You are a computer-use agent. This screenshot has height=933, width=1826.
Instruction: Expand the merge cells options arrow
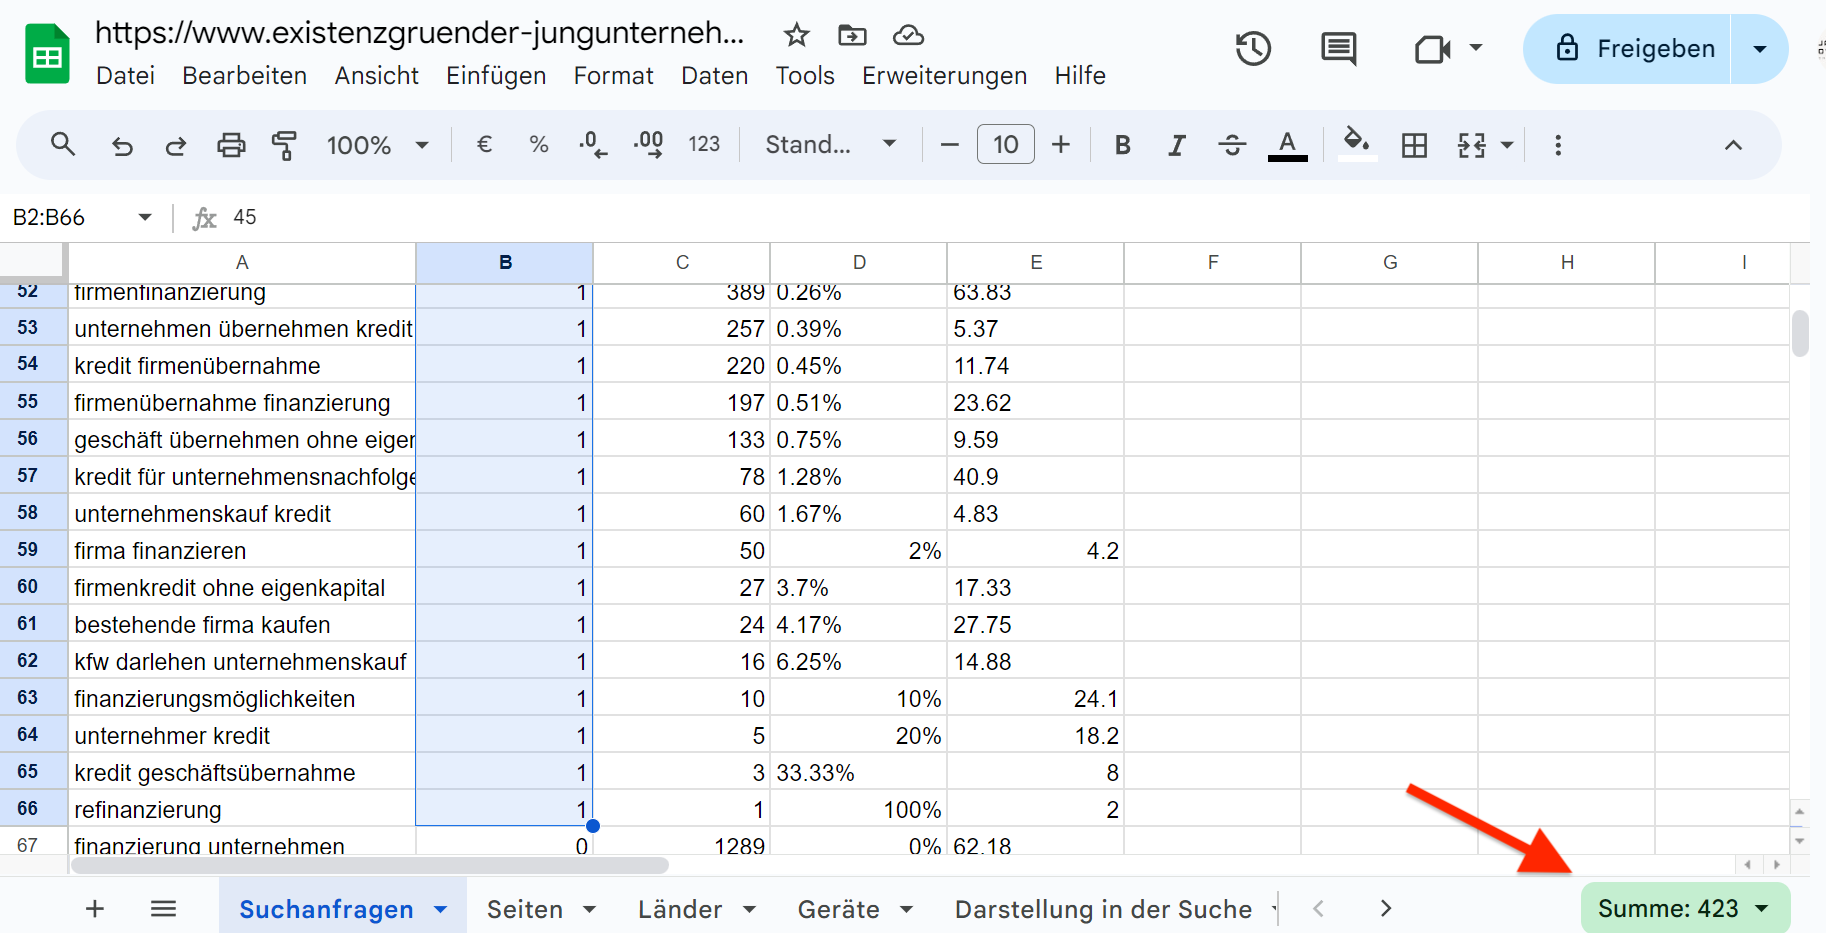1507,146
